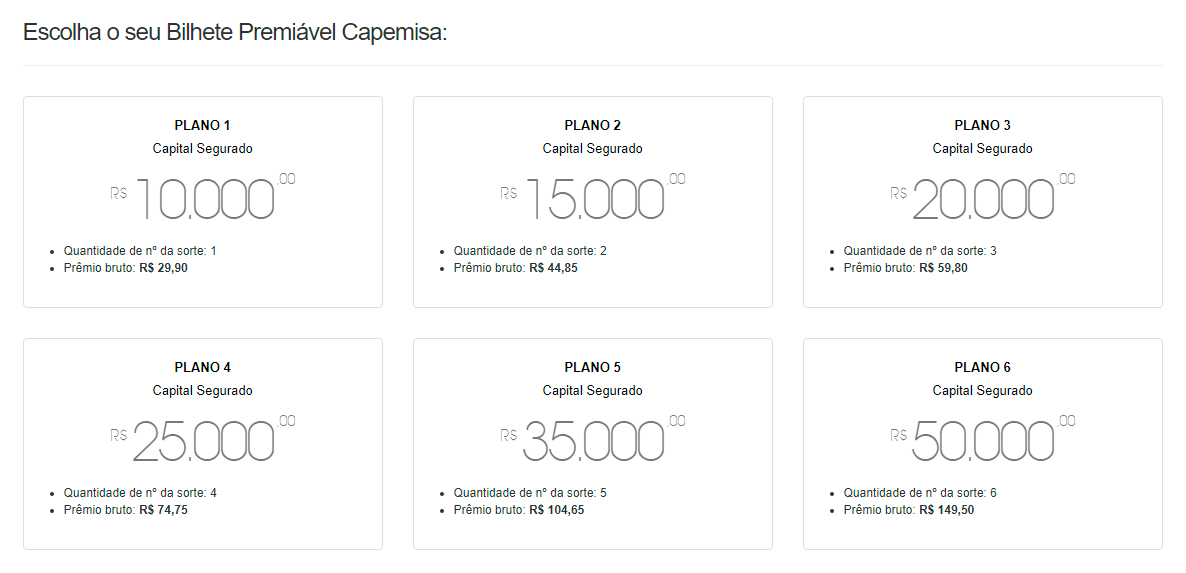The width and height of the screenshot is (1186, 573).
Task: Select the R$ 20.000 insured capital amount
Action: click(x=983, y=198)
